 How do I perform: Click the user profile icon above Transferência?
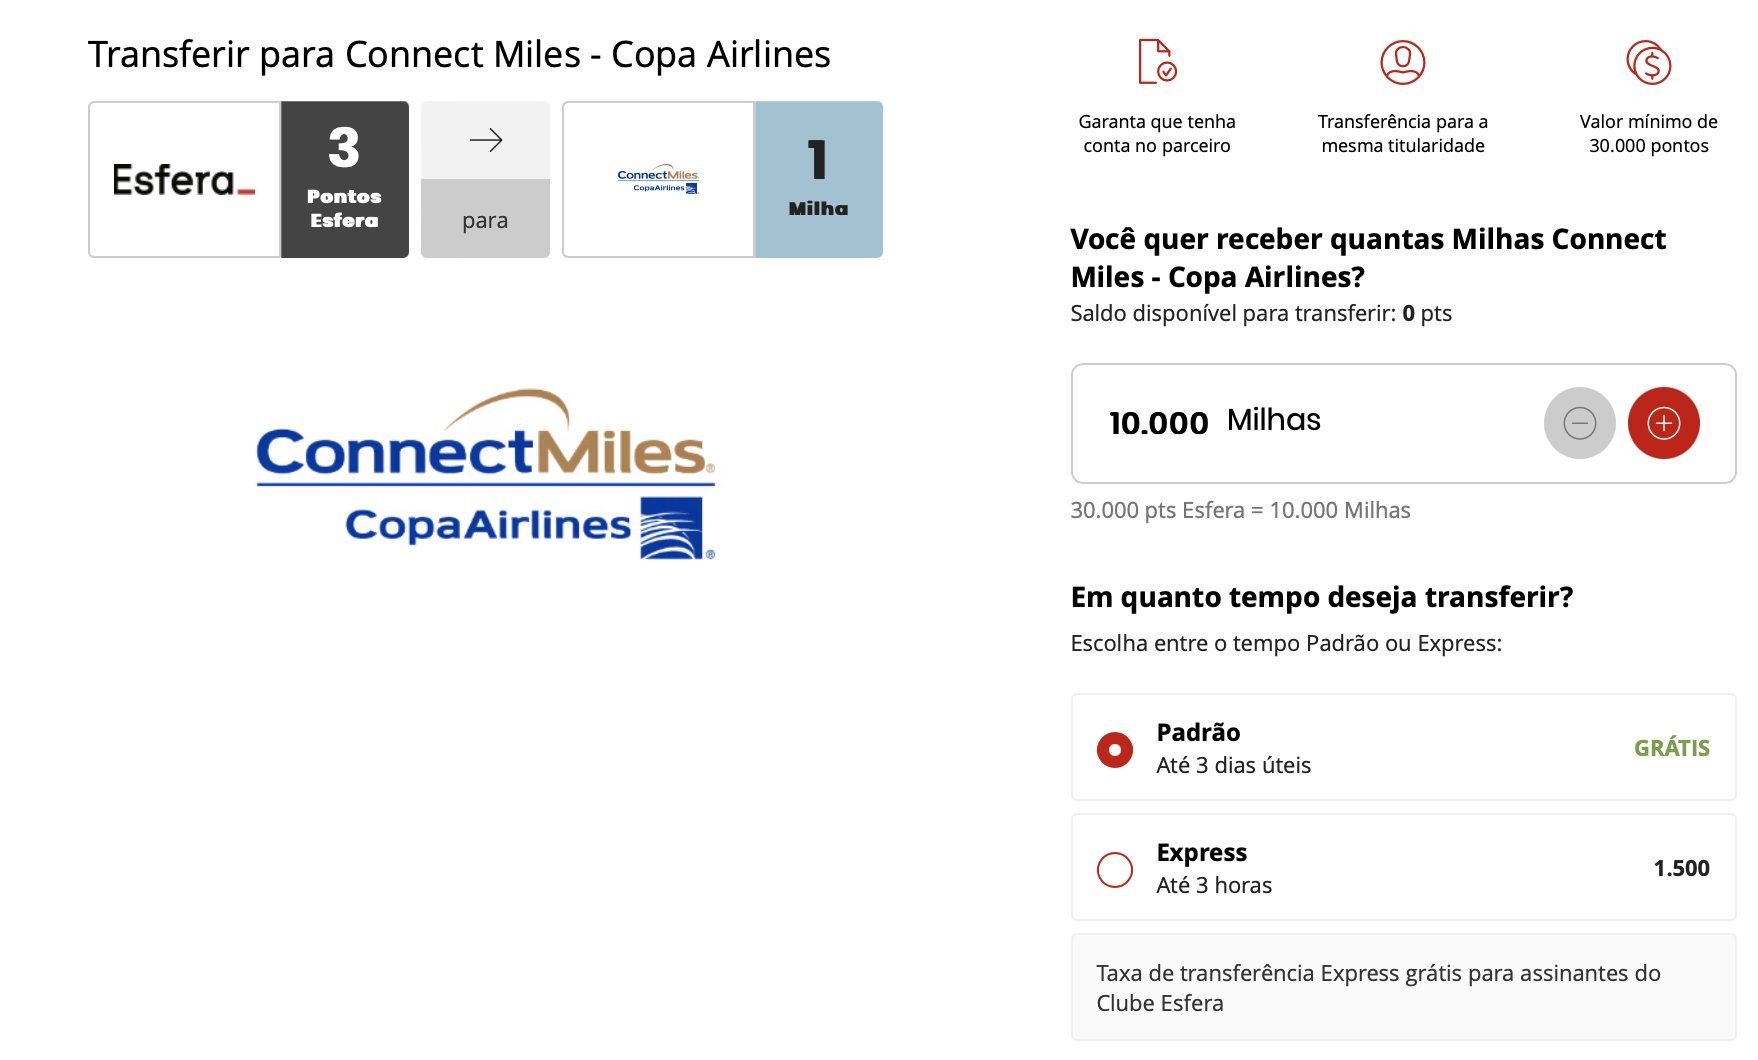1402,62
